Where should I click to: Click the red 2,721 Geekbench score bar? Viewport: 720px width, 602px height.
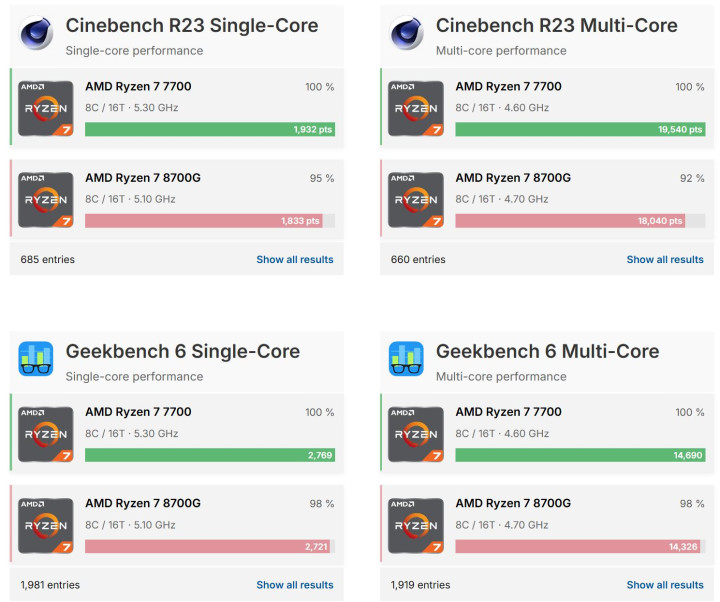tap(207, 547)
